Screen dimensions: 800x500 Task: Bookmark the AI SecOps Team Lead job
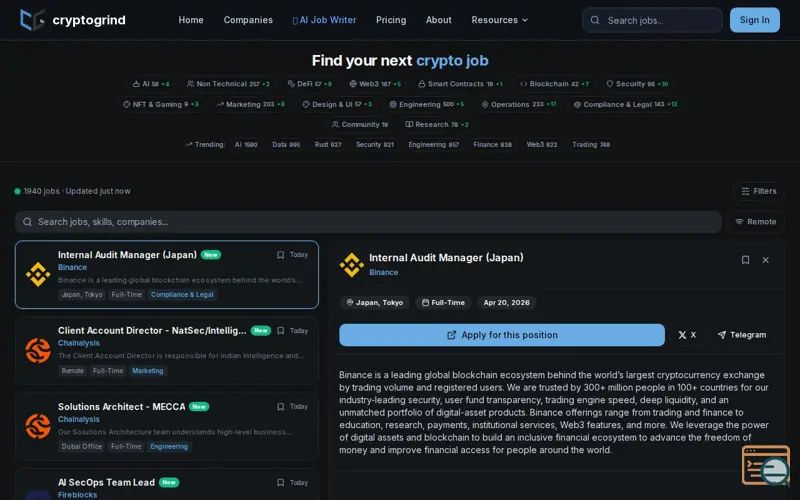tap(280, 483)
